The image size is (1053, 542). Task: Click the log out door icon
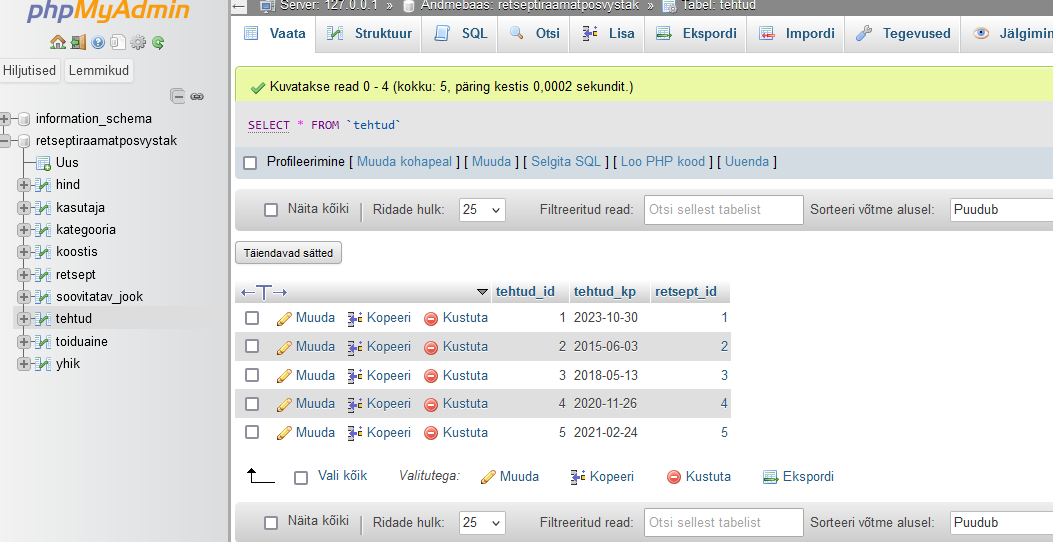tap(77, 43)
